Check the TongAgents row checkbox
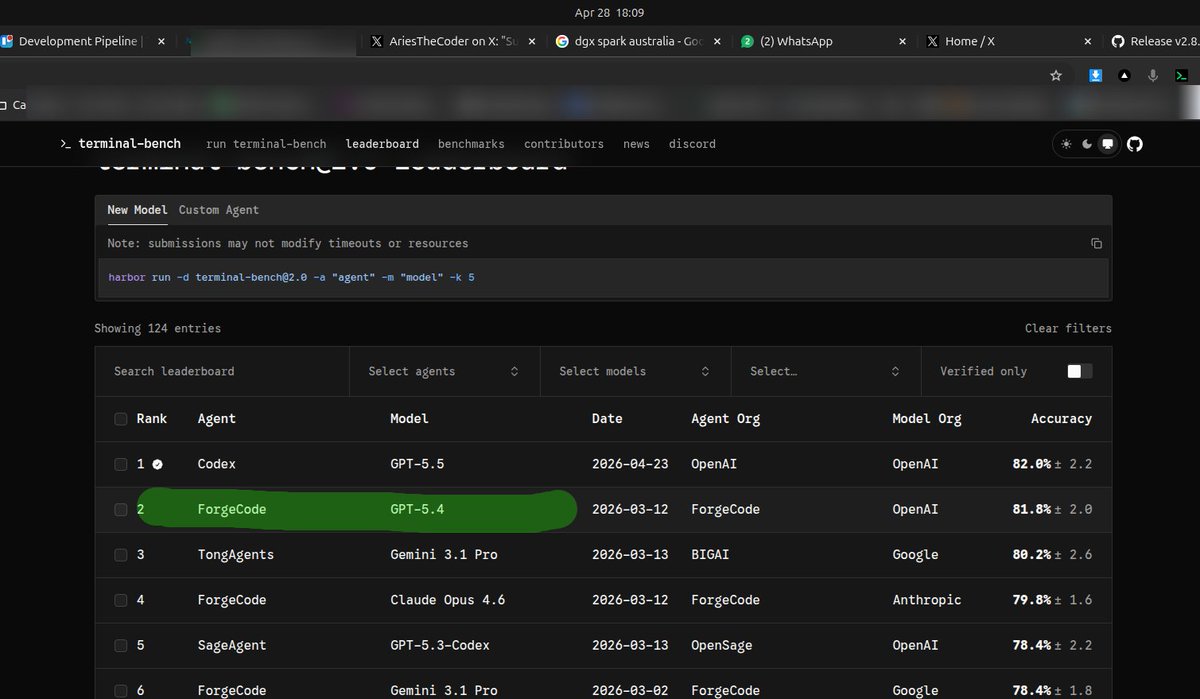Image resolution: width=1200 pixels, height=699 pixels. 121,554
